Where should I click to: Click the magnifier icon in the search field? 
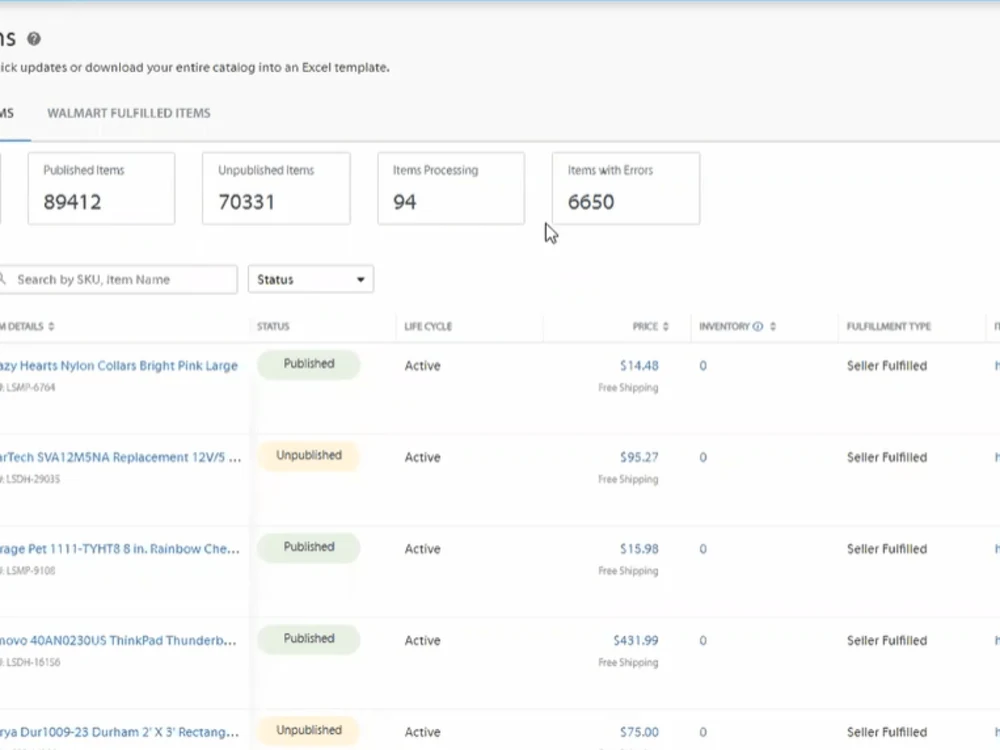pos(4,279)
